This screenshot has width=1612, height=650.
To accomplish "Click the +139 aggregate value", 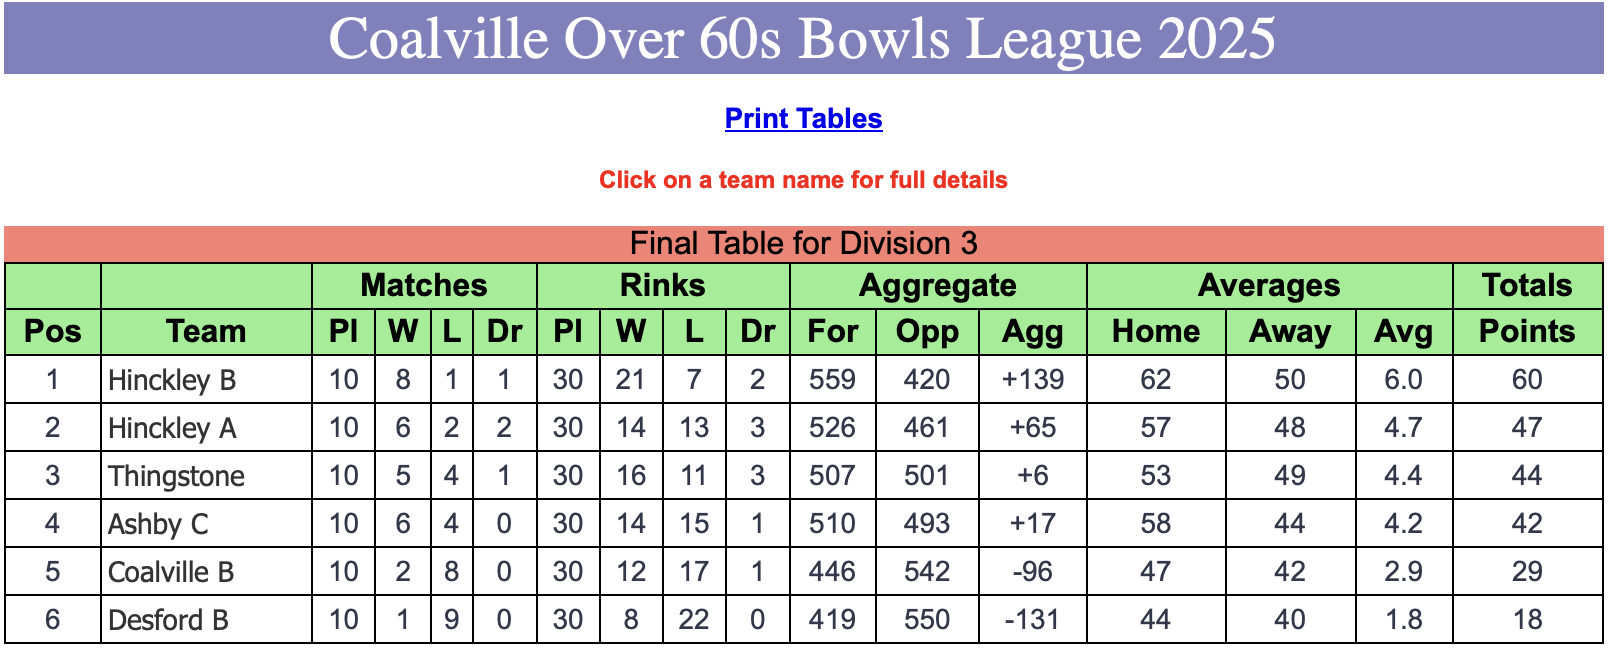I will click(x=1033, y=379).
